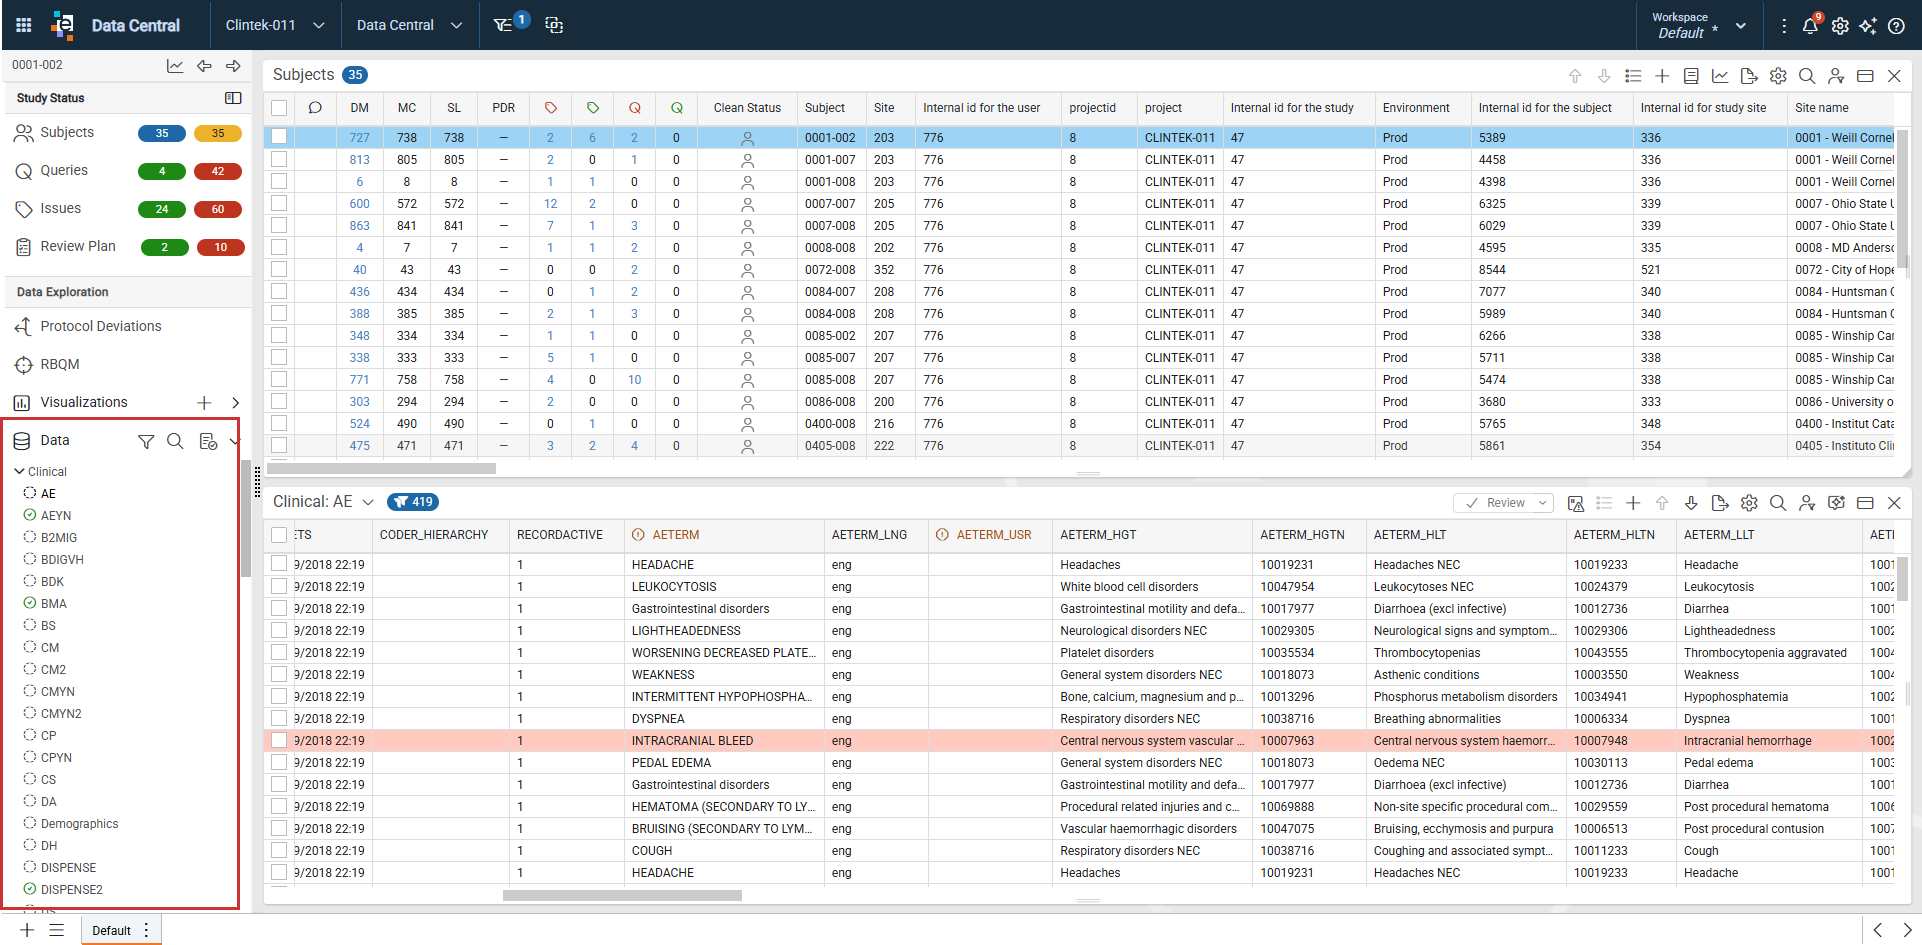Open Subjects table settings gear

[1778, 76]
